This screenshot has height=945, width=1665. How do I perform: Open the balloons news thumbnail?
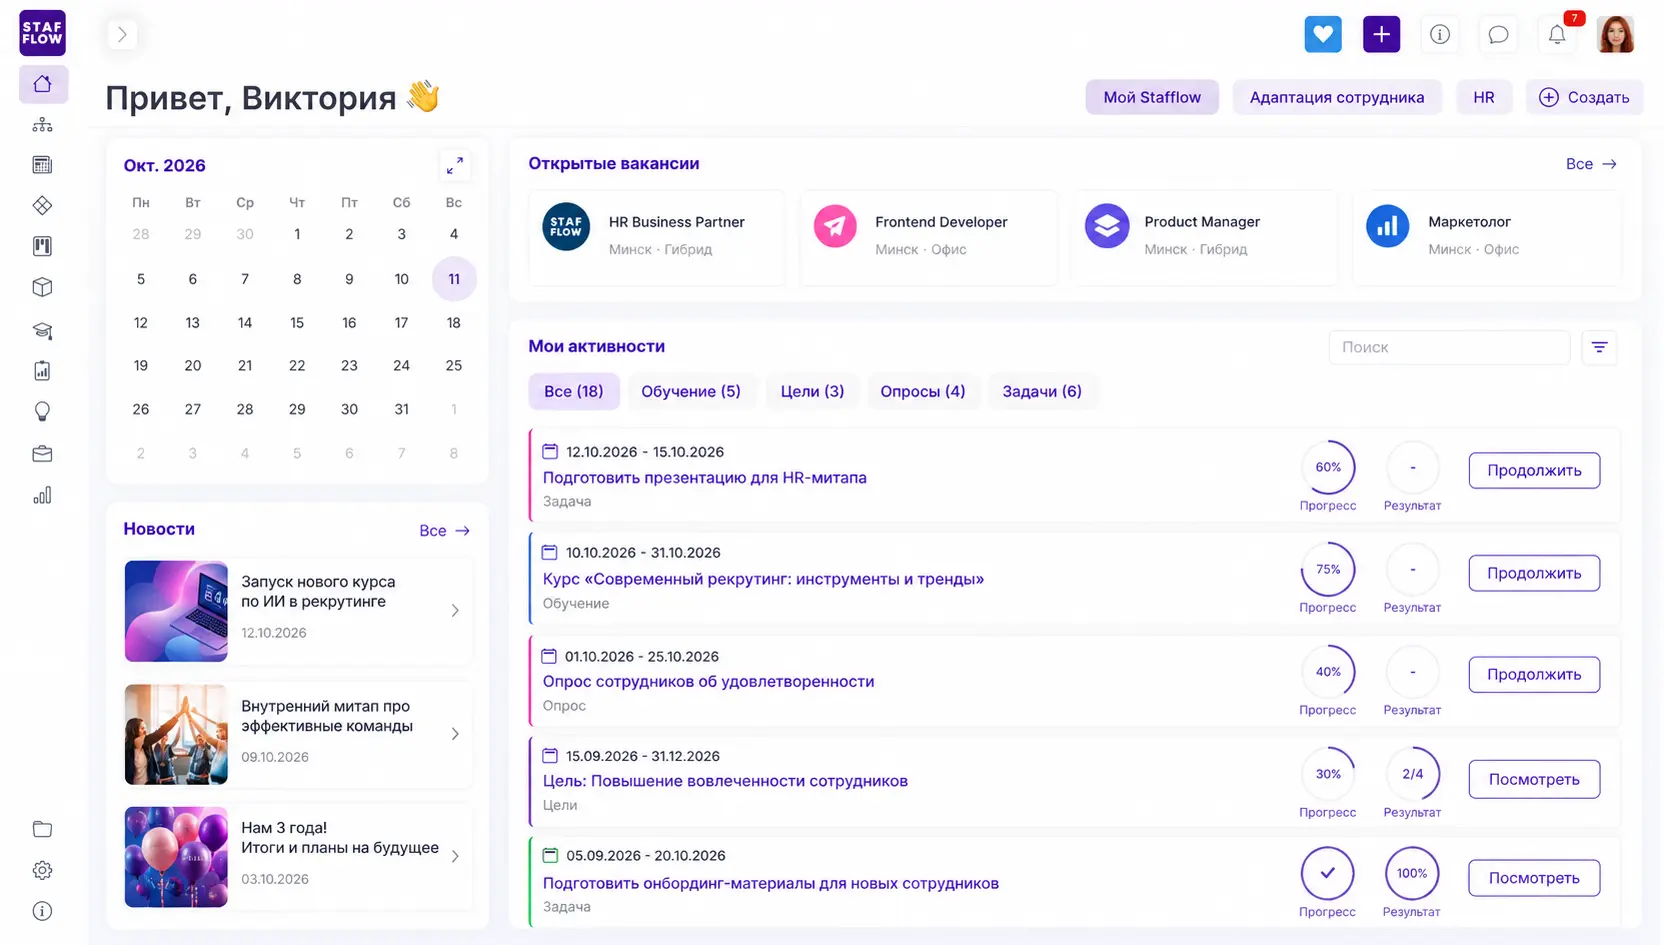(176, 857)
